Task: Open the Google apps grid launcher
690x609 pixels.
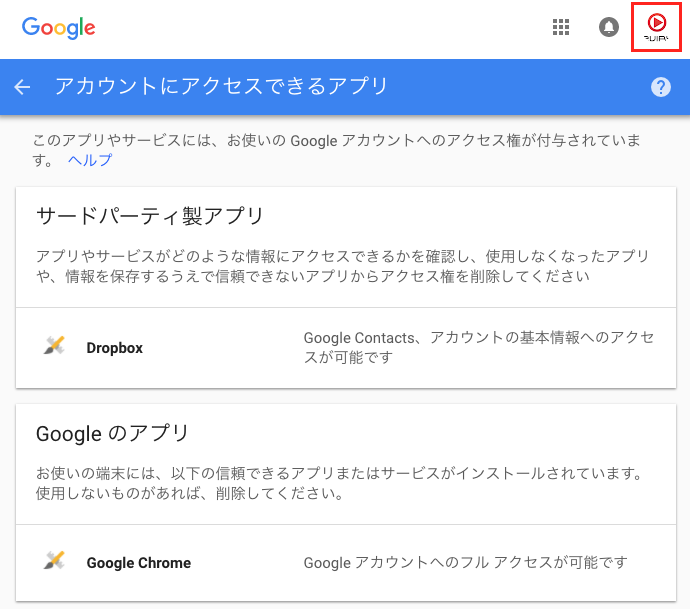Action: coord(561,27)
